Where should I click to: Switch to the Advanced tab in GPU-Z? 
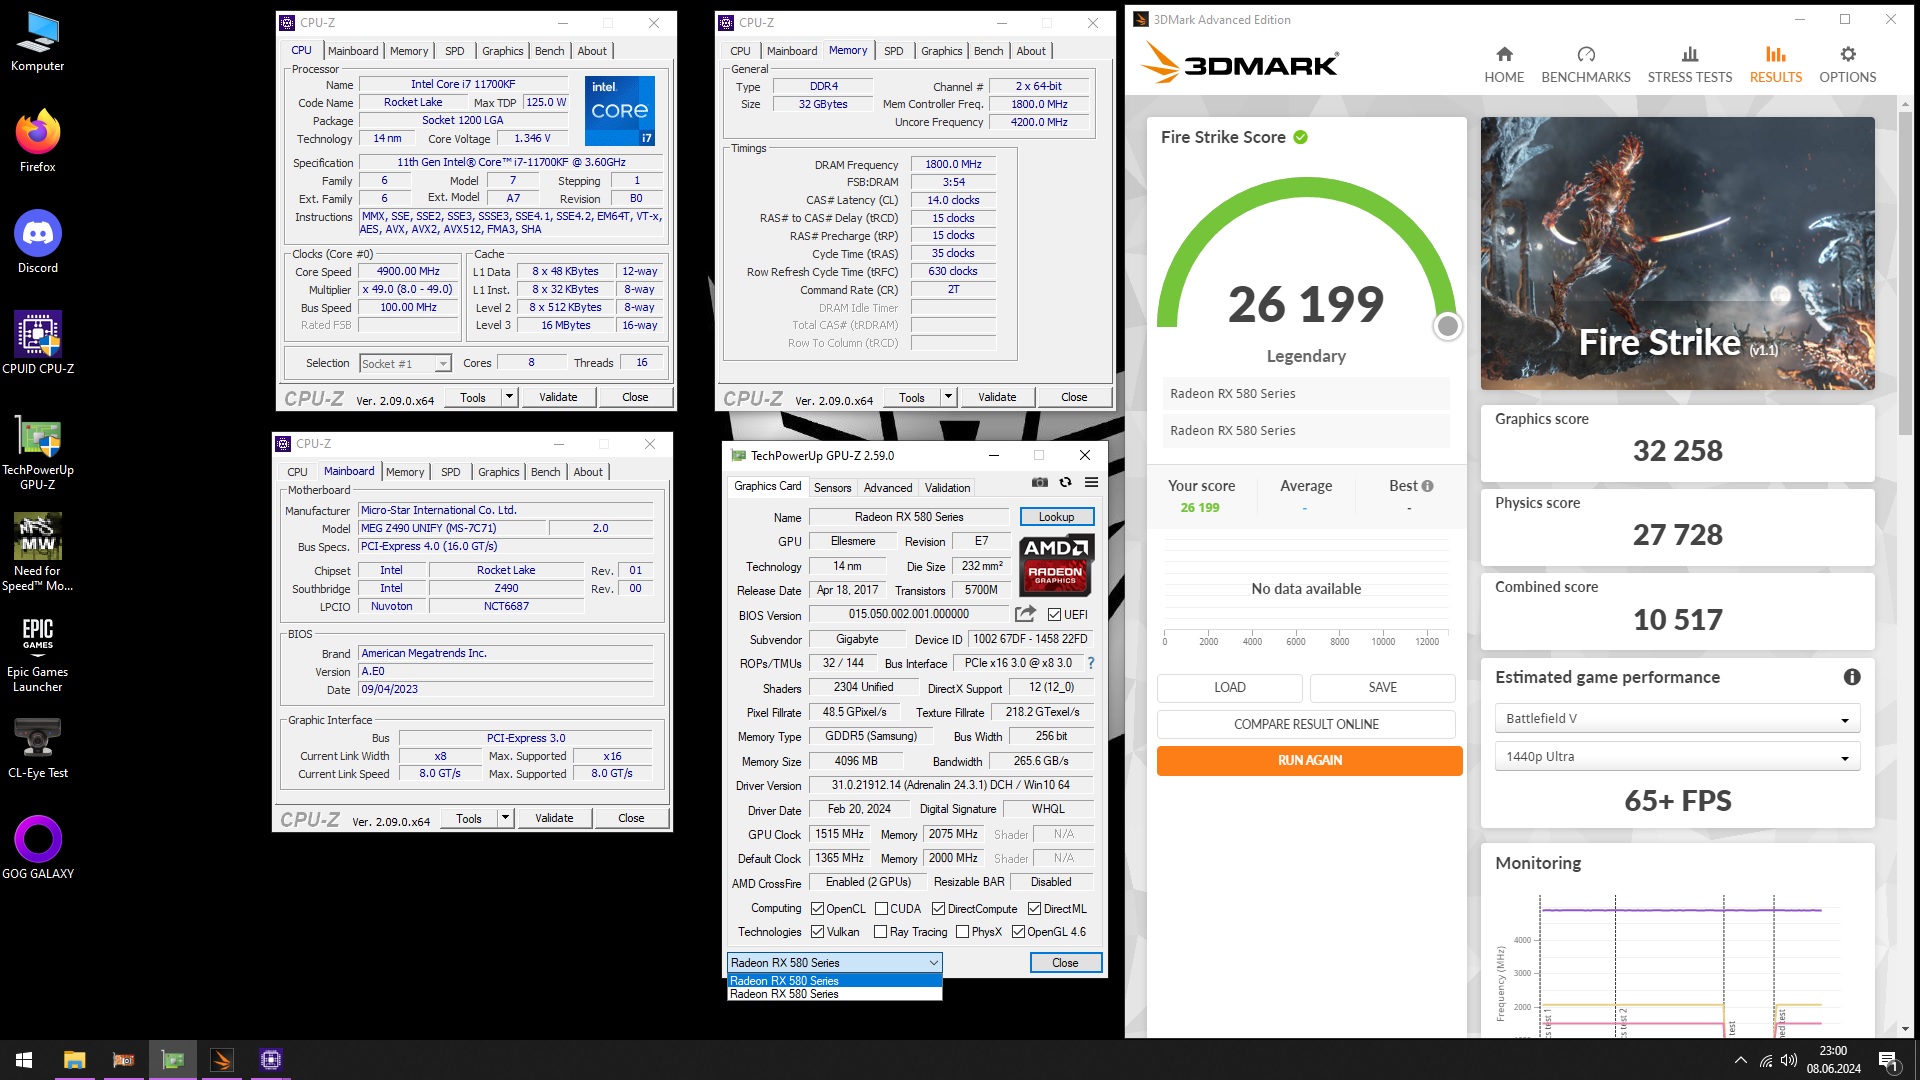(888, 487)
